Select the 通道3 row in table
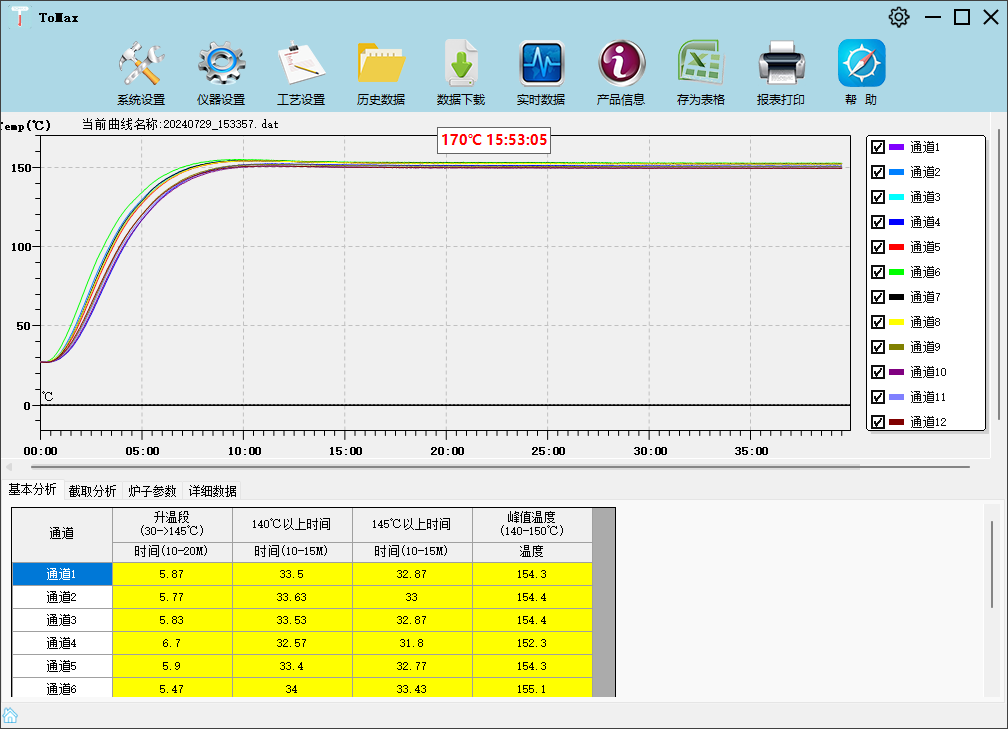This screenshot has width=1008, height=729. pos(62,620)
